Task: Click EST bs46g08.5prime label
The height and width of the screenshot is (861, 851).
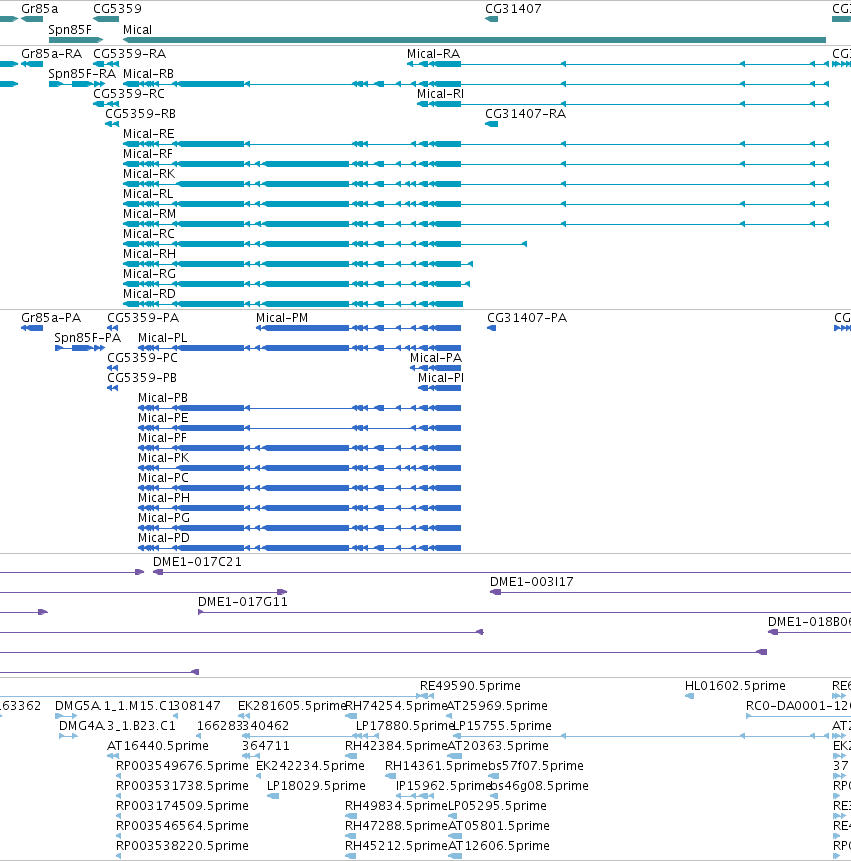Action: pos(539,786)
